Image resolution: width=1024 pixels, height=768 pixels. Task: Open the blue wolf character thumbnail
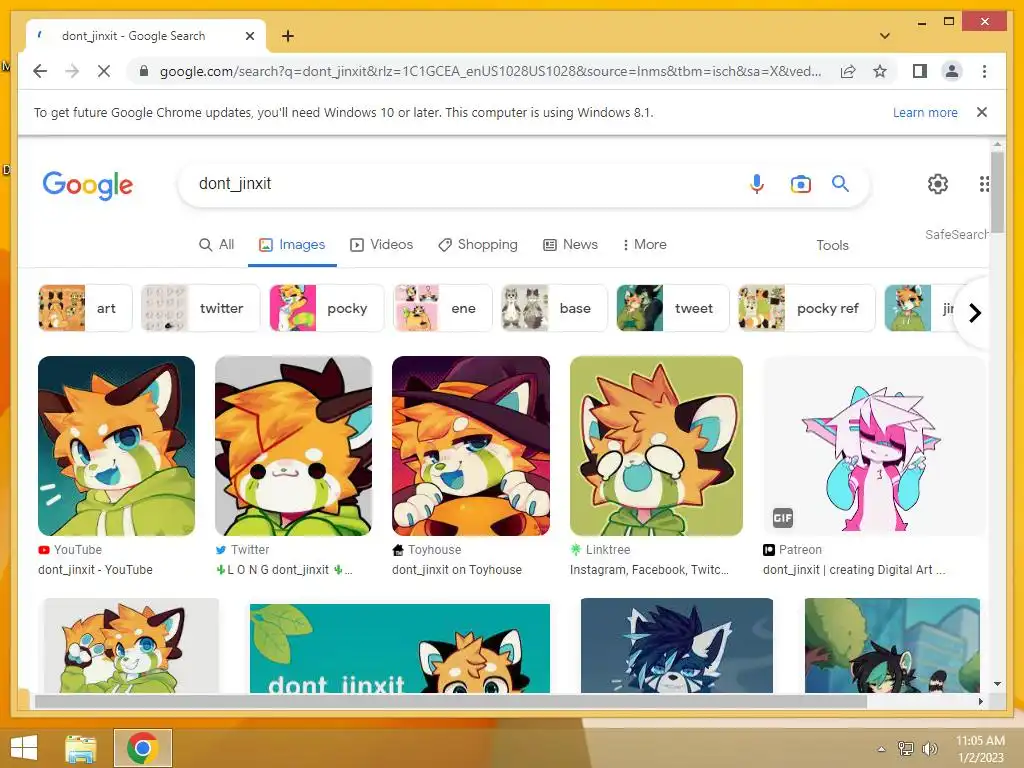[677, 645]
